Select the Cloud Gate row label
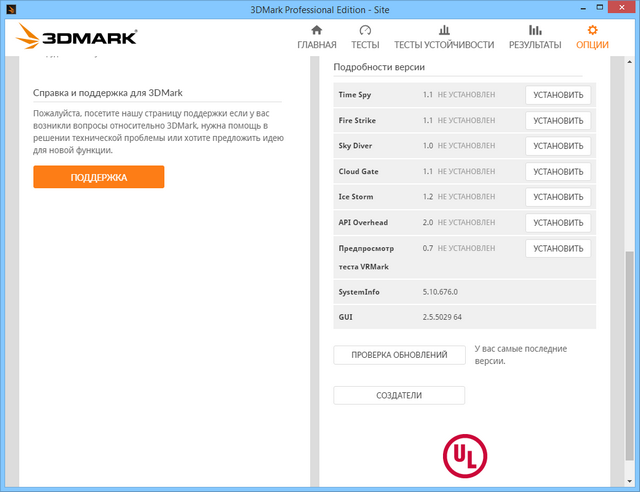Viewport: 640px width, 492px height. [x=358, y=171]
